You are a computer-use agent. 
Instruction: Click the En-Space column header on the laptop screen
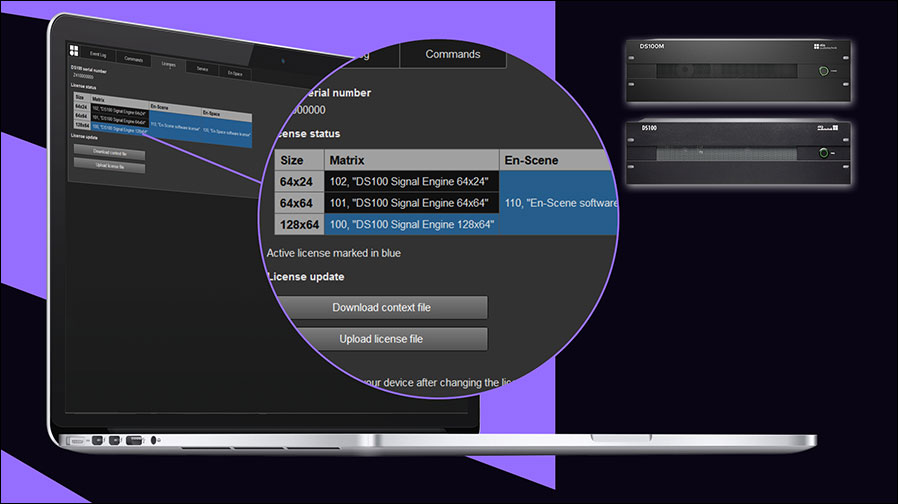point(227,115)
